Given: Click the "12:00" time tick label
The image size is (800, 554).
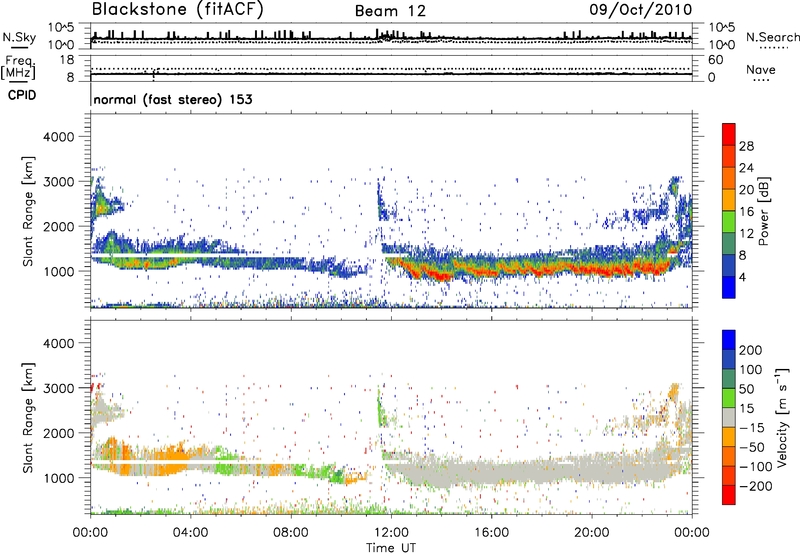Looking at the screenshot, I should 391,533.
